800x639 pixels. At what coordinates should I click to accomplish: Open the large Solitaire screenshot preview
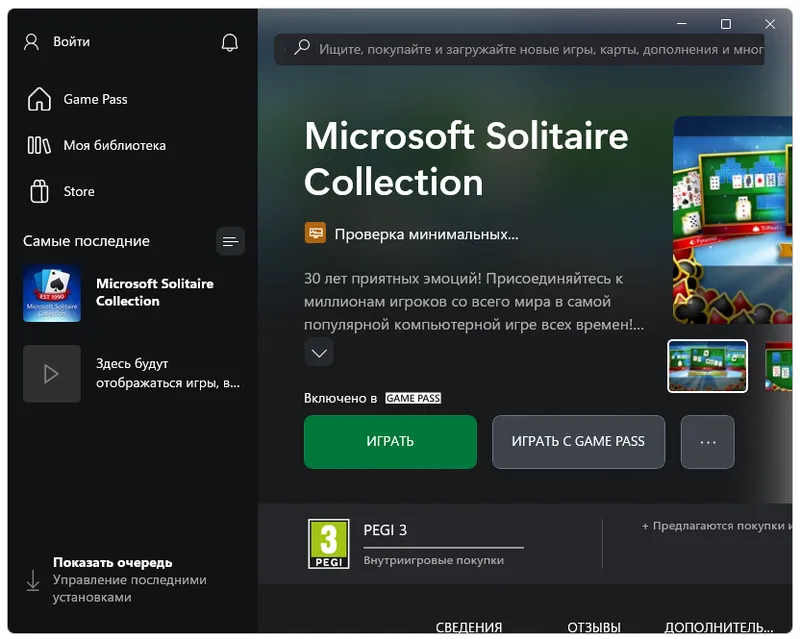coord(733,220)
